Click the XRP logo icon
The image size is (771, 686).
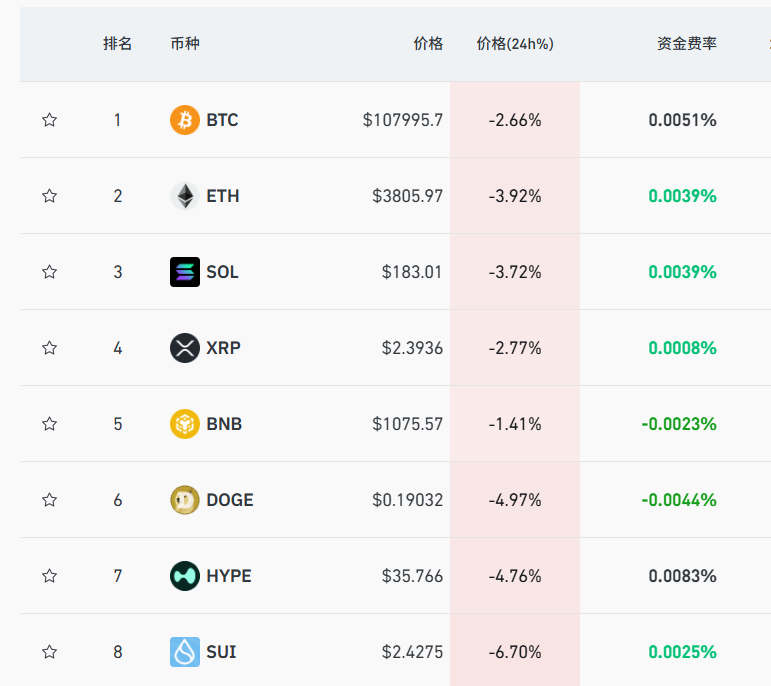[x=185, y=348]
